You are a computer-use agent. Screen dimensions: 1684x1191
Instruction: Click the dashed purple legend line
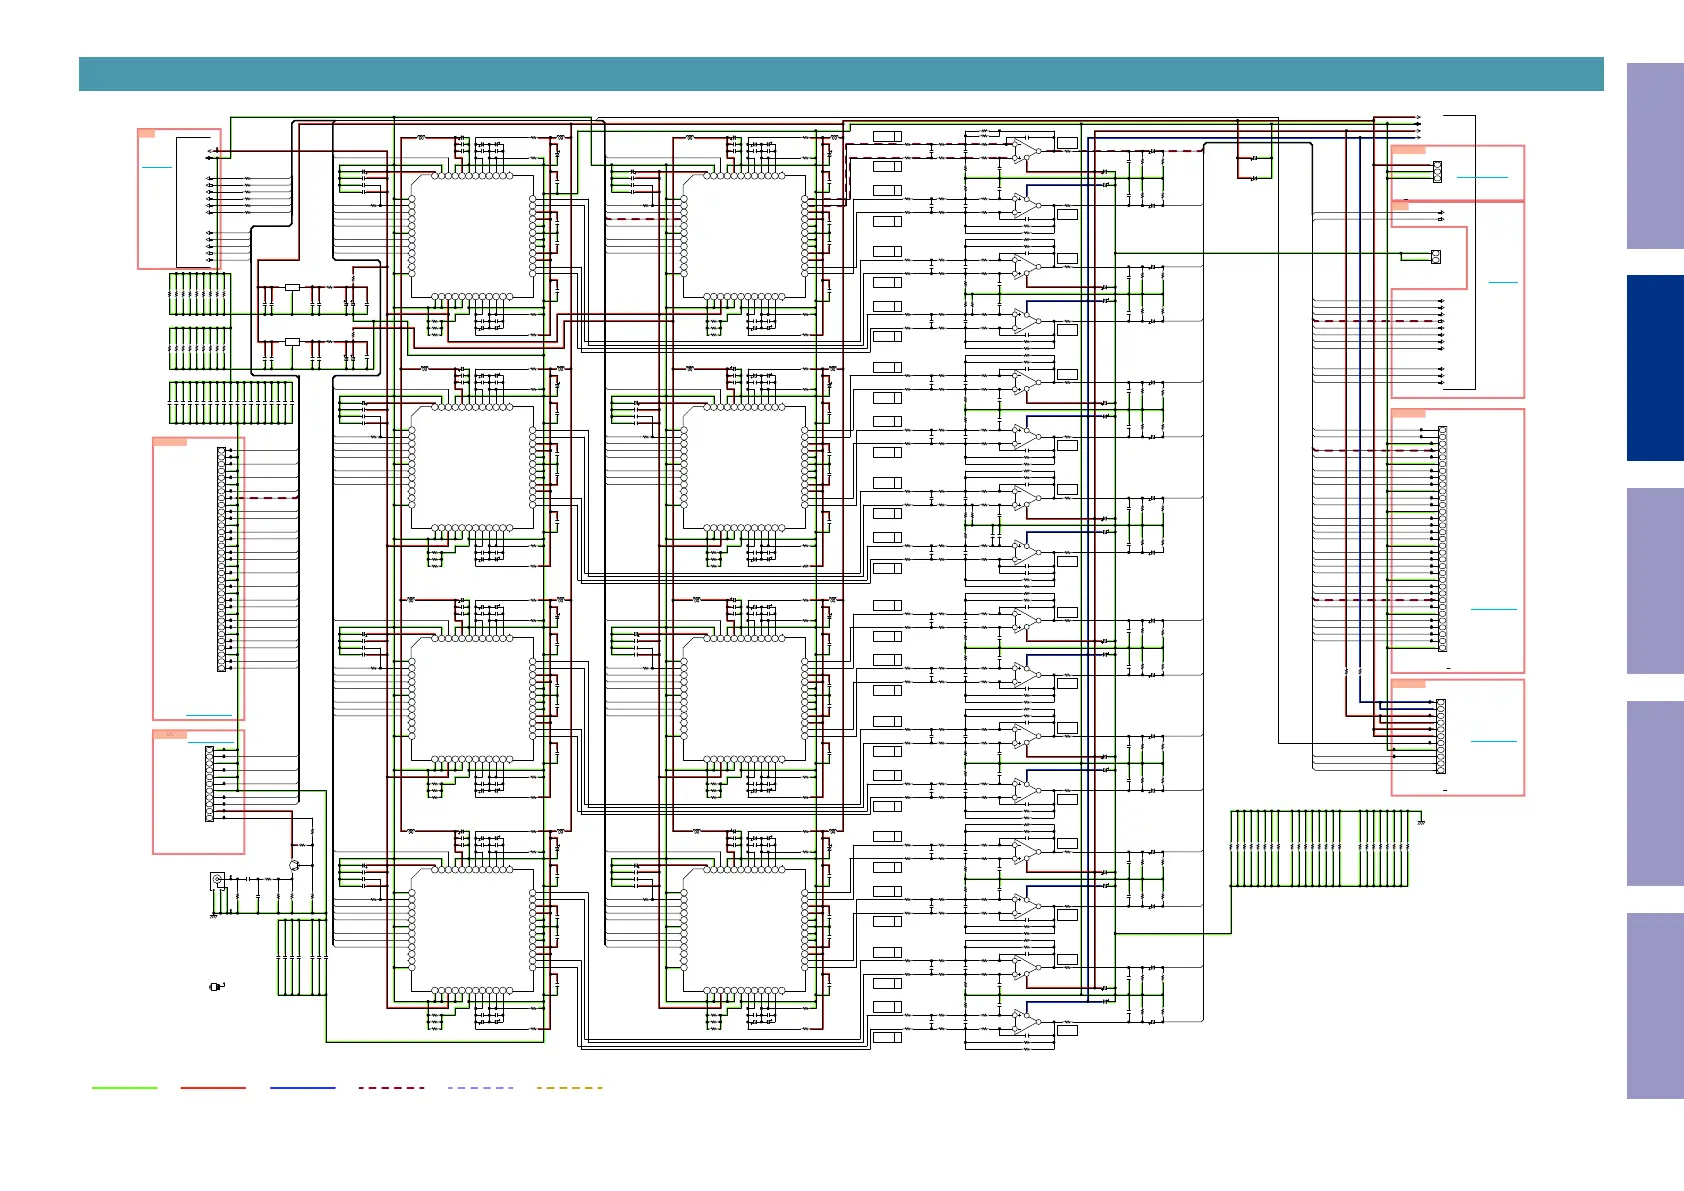click(480, 1088)
